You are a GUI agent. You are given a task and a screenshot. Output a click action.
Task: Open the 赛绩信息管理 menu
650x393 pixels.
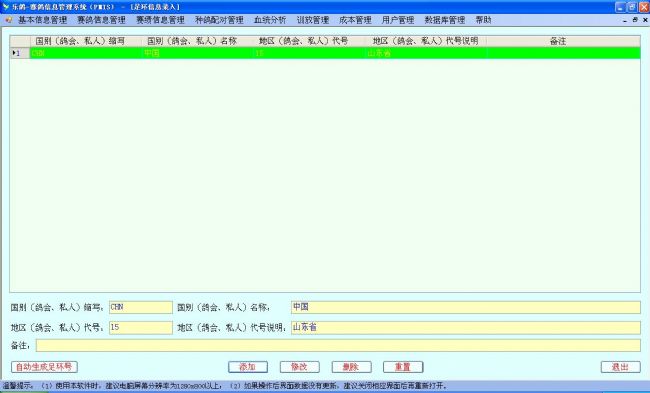coord(160,20)
